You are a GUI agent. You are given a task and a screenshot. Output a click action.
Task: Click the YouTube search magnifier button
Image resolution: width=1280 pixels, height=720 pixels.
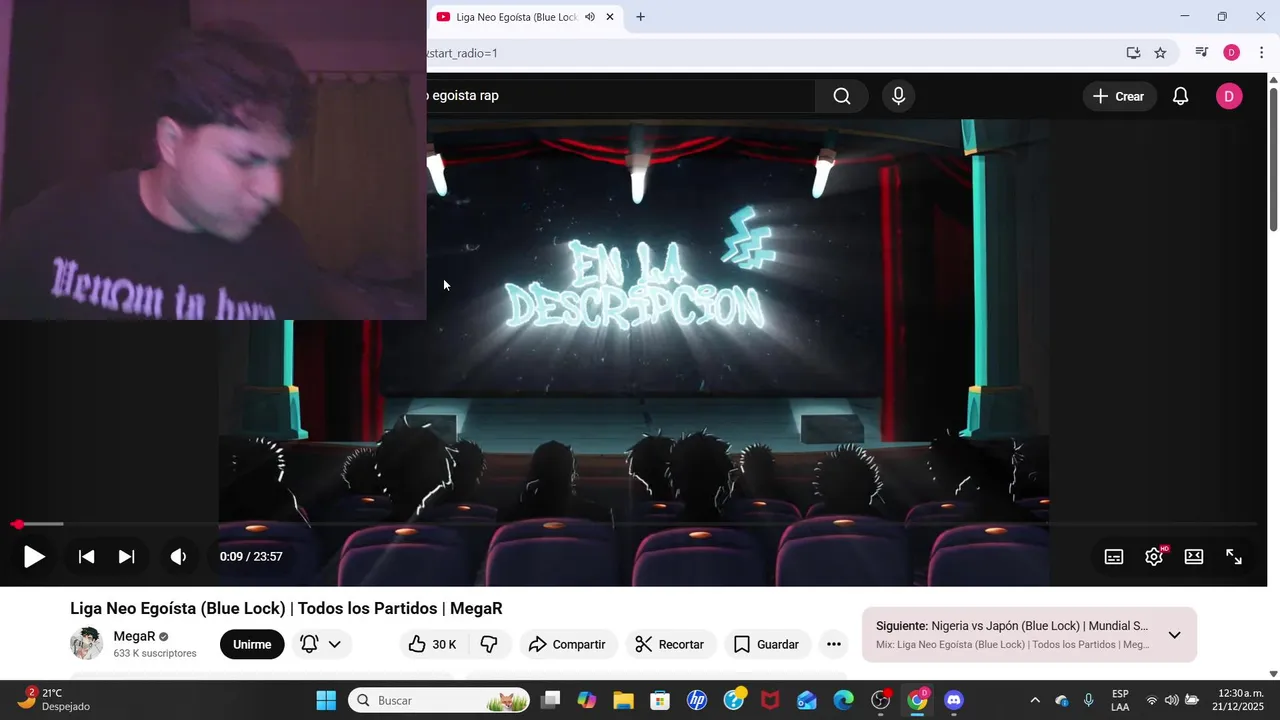coord(842,96)
